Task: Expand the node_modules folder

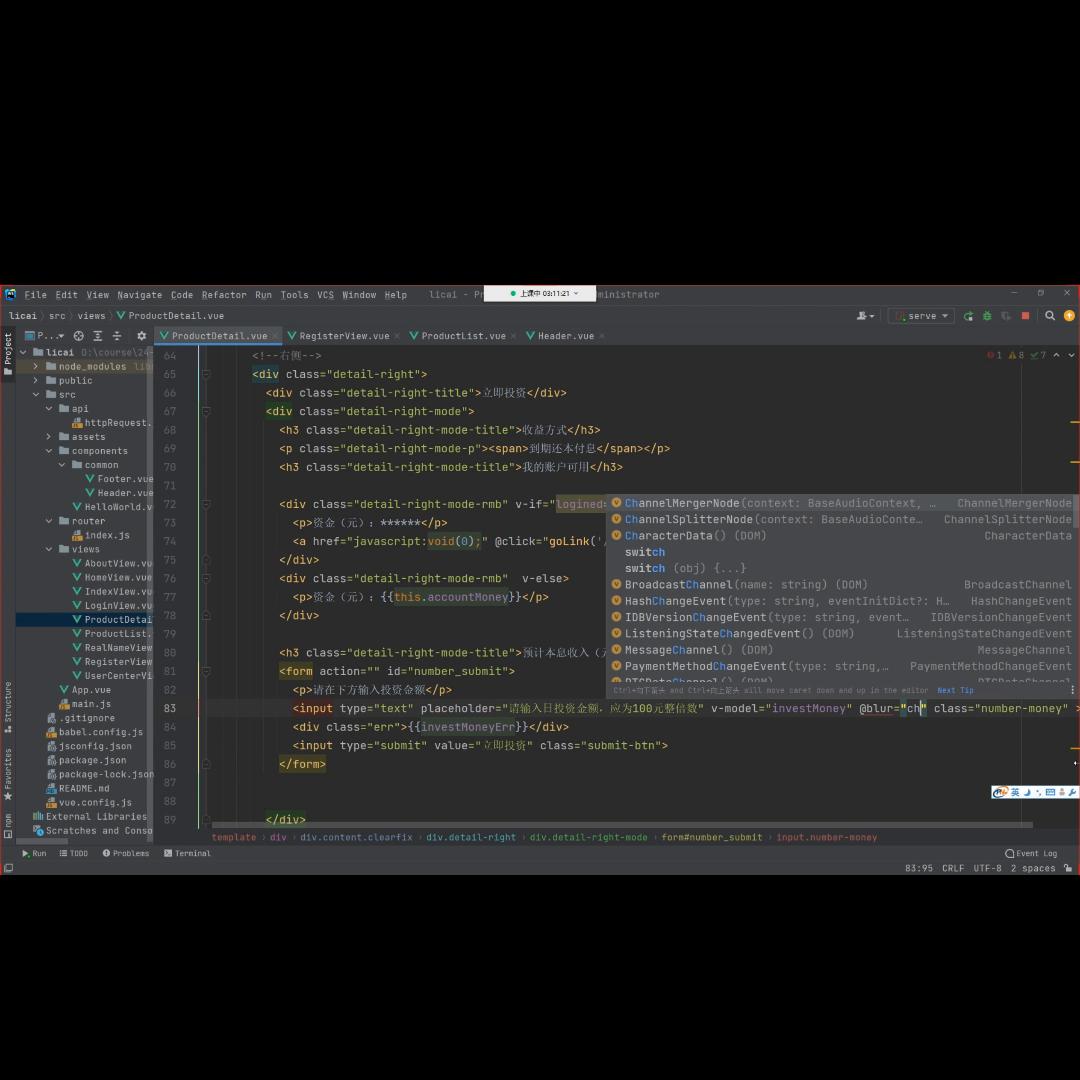Action: [x=36, y=366]
